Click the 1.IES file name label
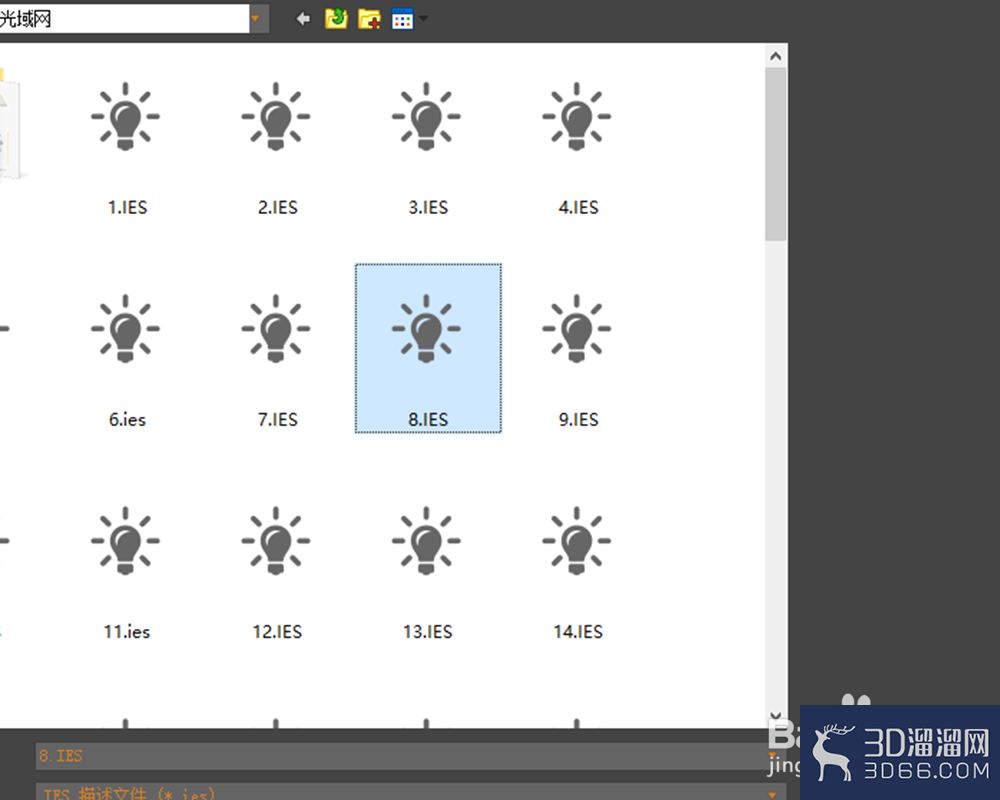Viewport: 1000px width, 800px height. (x=128, y=207)
